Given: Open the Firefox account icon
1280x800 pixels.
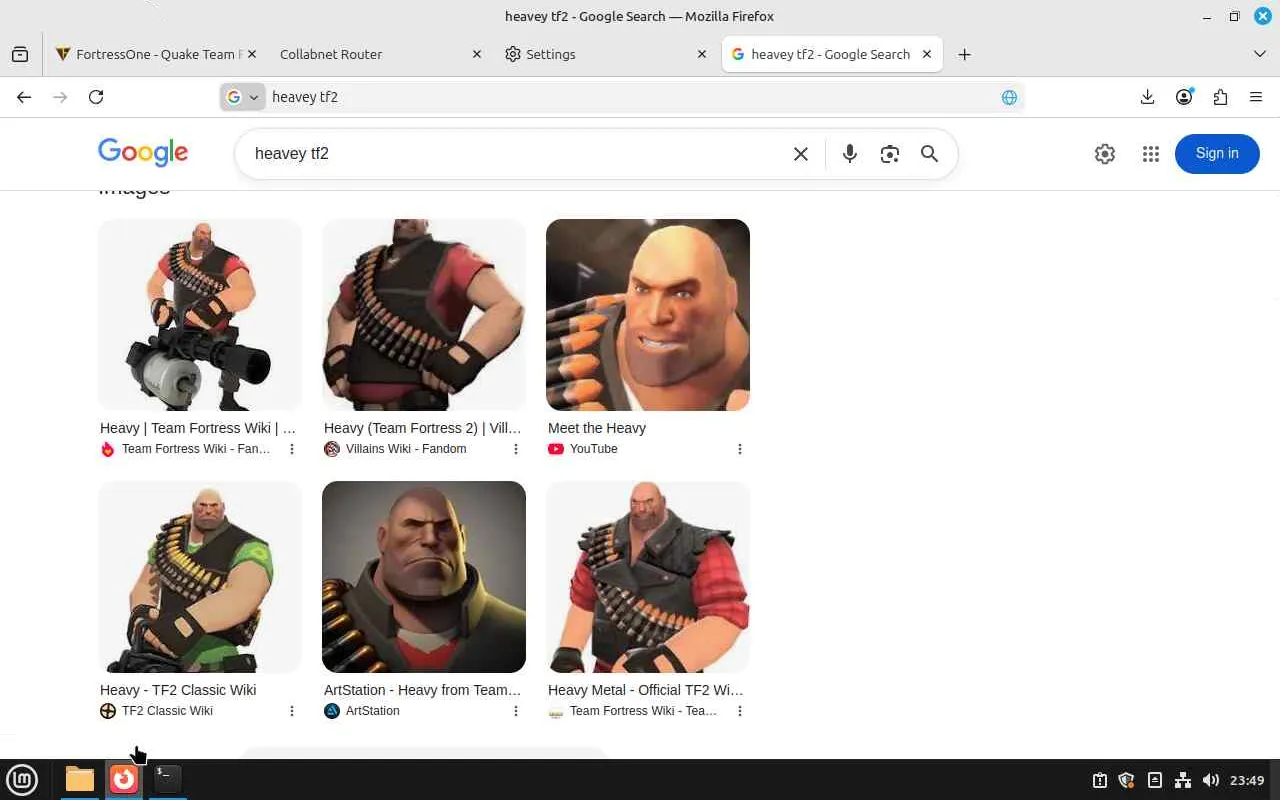Looking at the screenshot, I should [x=1184, y=97].
